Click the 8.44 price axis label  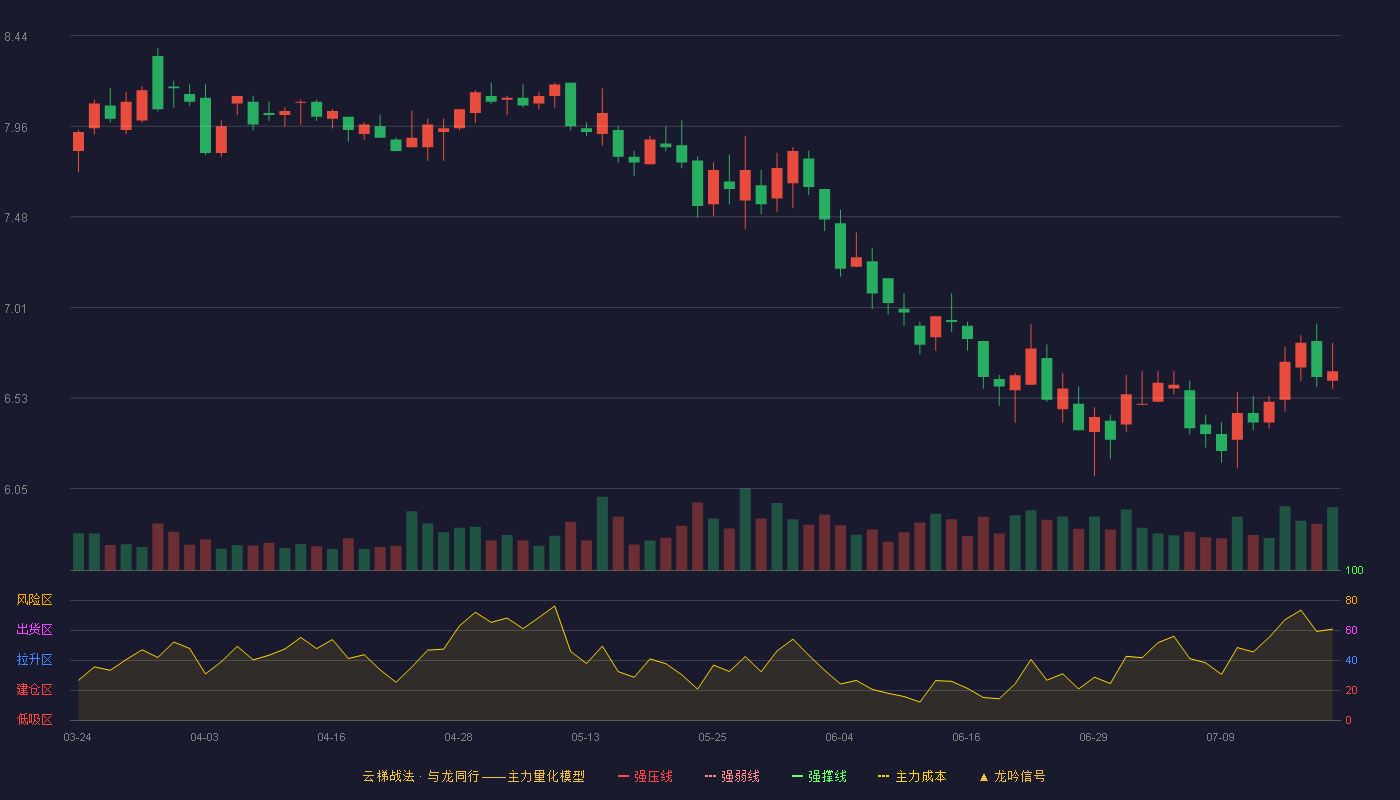15,37
